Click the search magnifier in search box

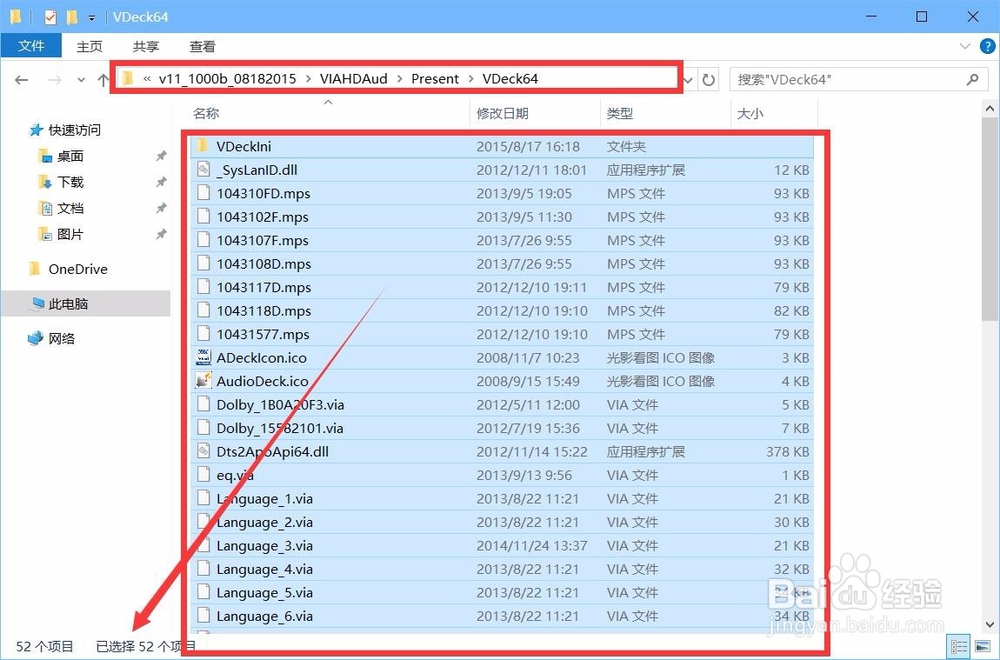[x=970, y=79]
